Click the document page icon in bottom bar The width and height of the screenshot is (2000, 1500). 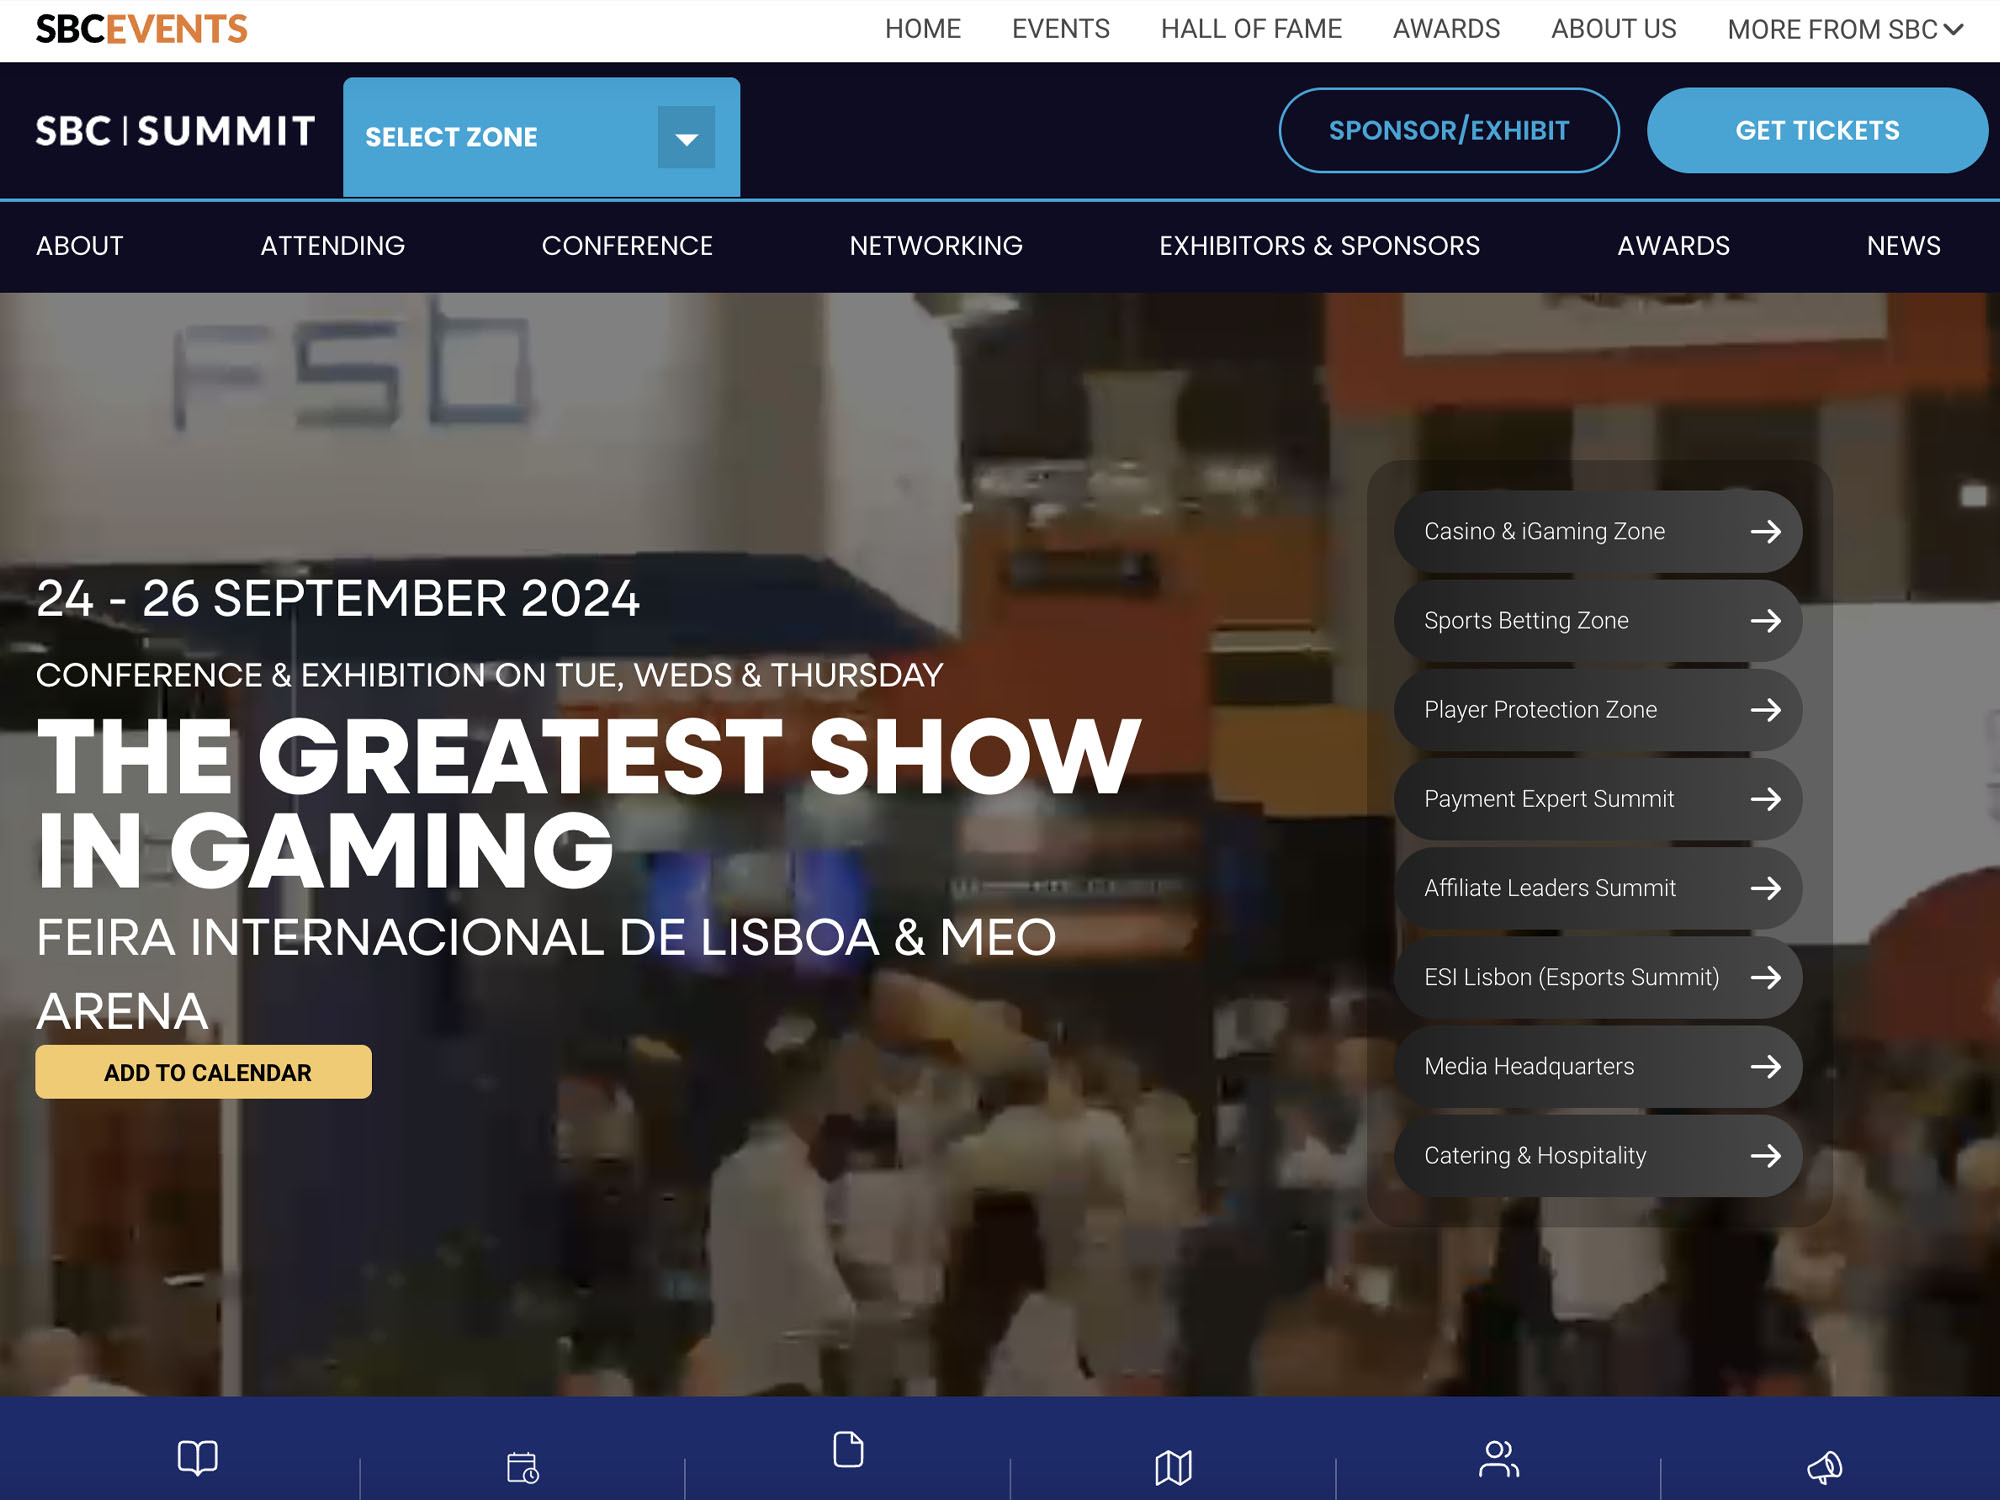[848, 1449]
